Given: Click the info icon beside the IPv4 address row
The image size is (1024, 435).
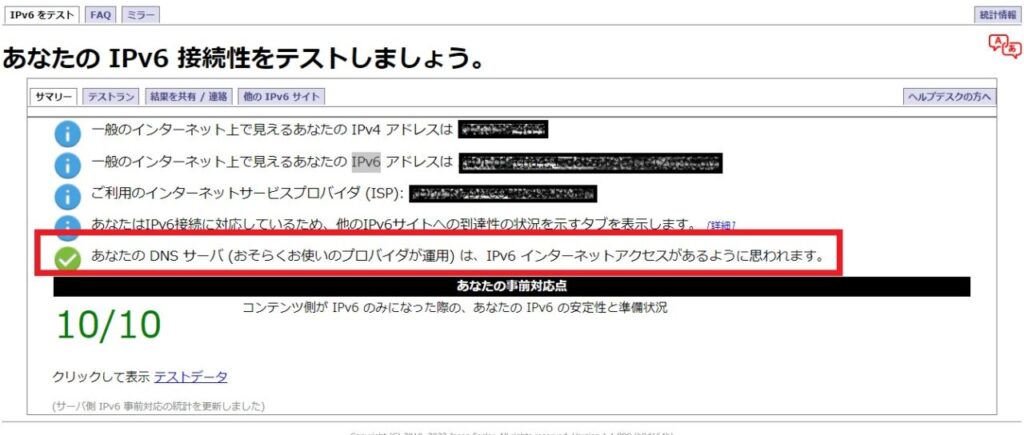Looking at the screenshot, I should (67, 131).
